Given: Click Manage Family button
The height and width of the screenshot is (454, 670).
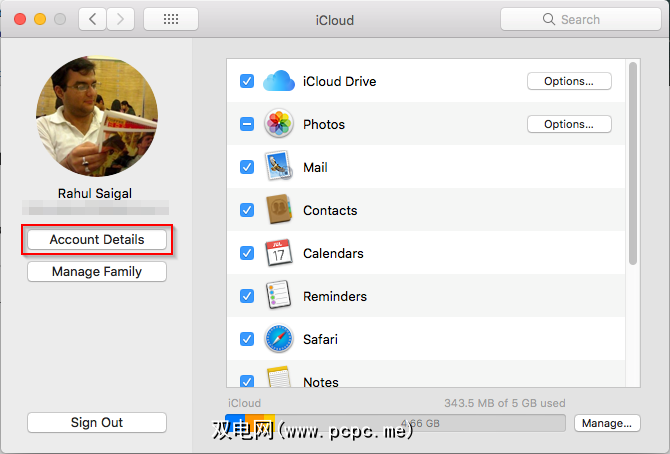Looking at the screenshot, I should 97,271.
